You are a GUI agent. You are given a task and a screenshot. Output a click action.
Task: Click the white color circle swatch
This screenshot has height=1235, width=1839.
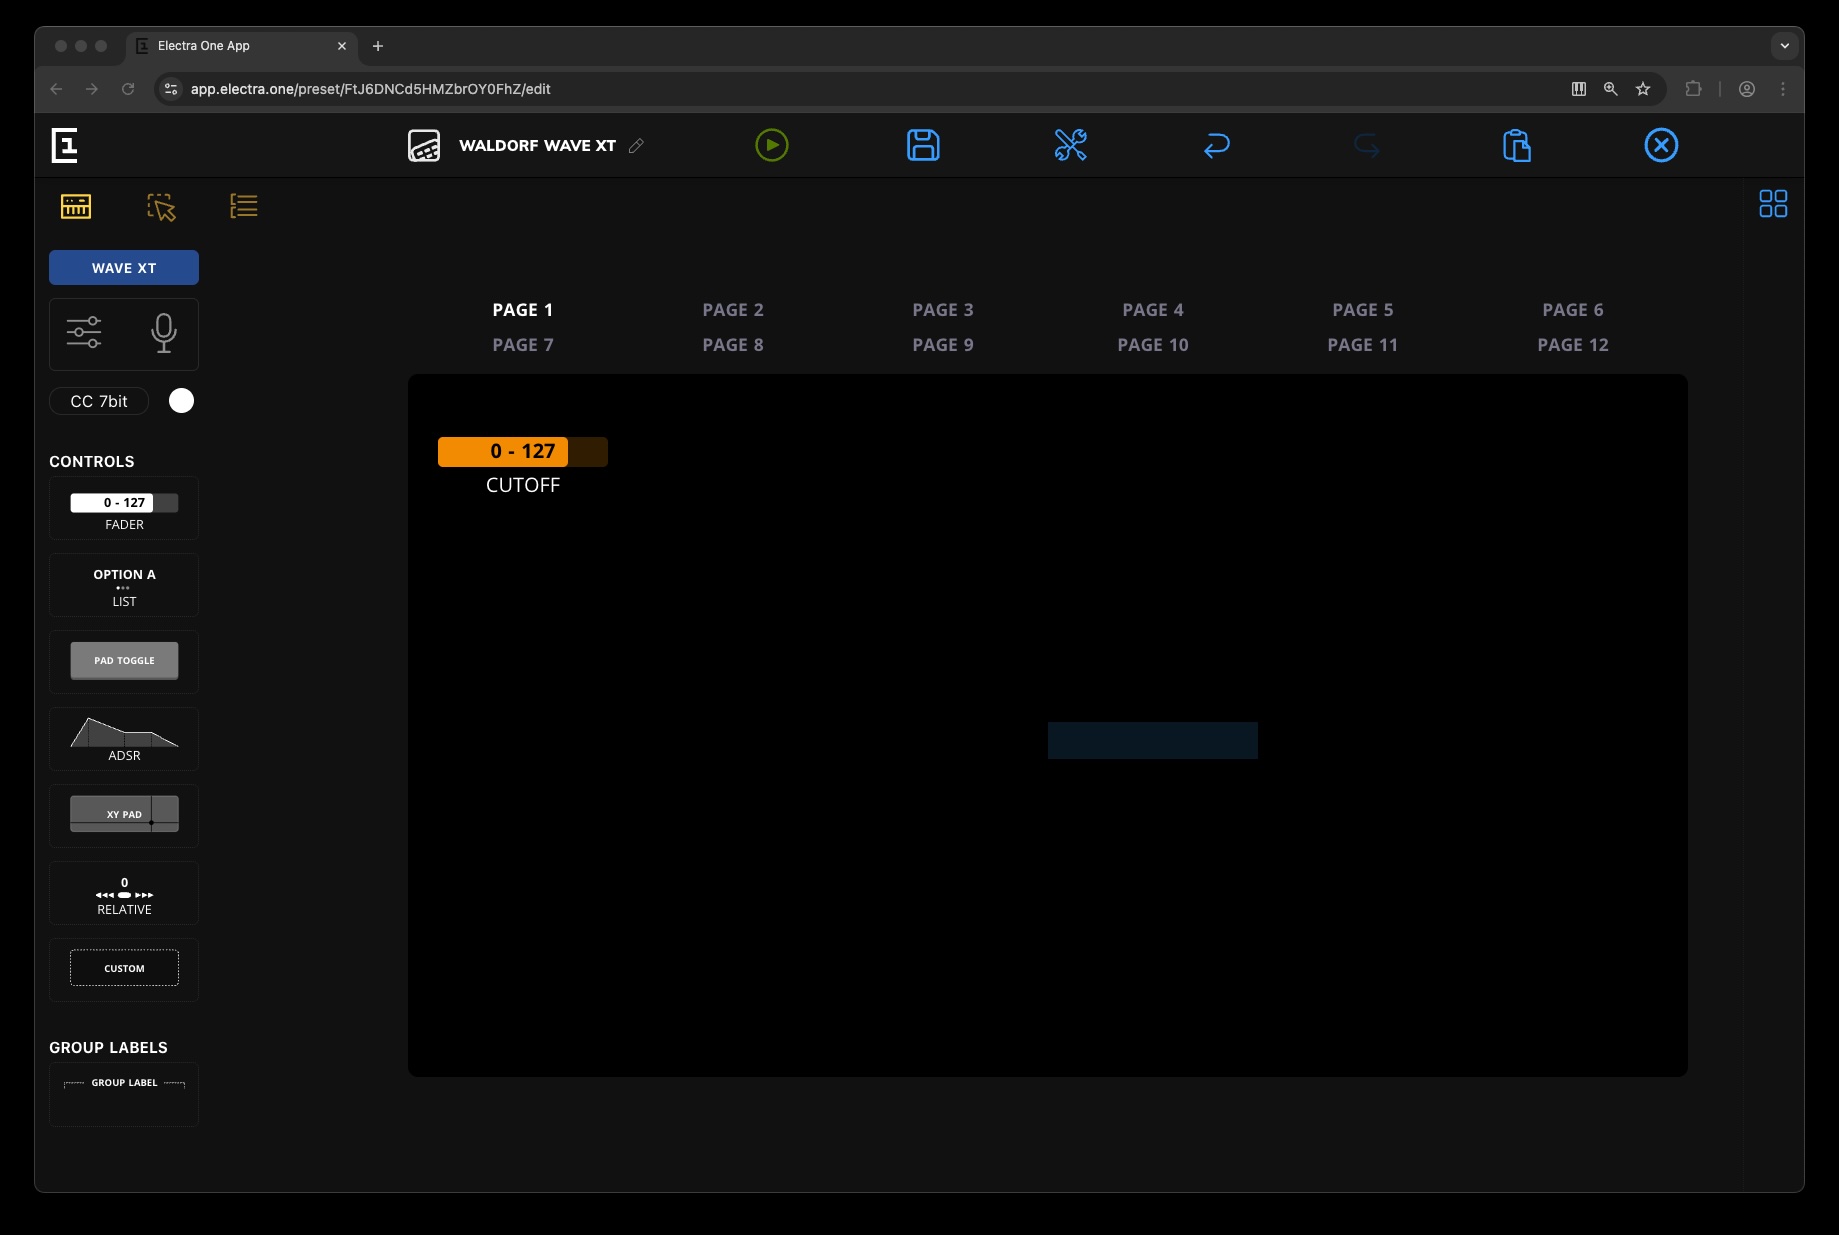(x=181, y=401)
